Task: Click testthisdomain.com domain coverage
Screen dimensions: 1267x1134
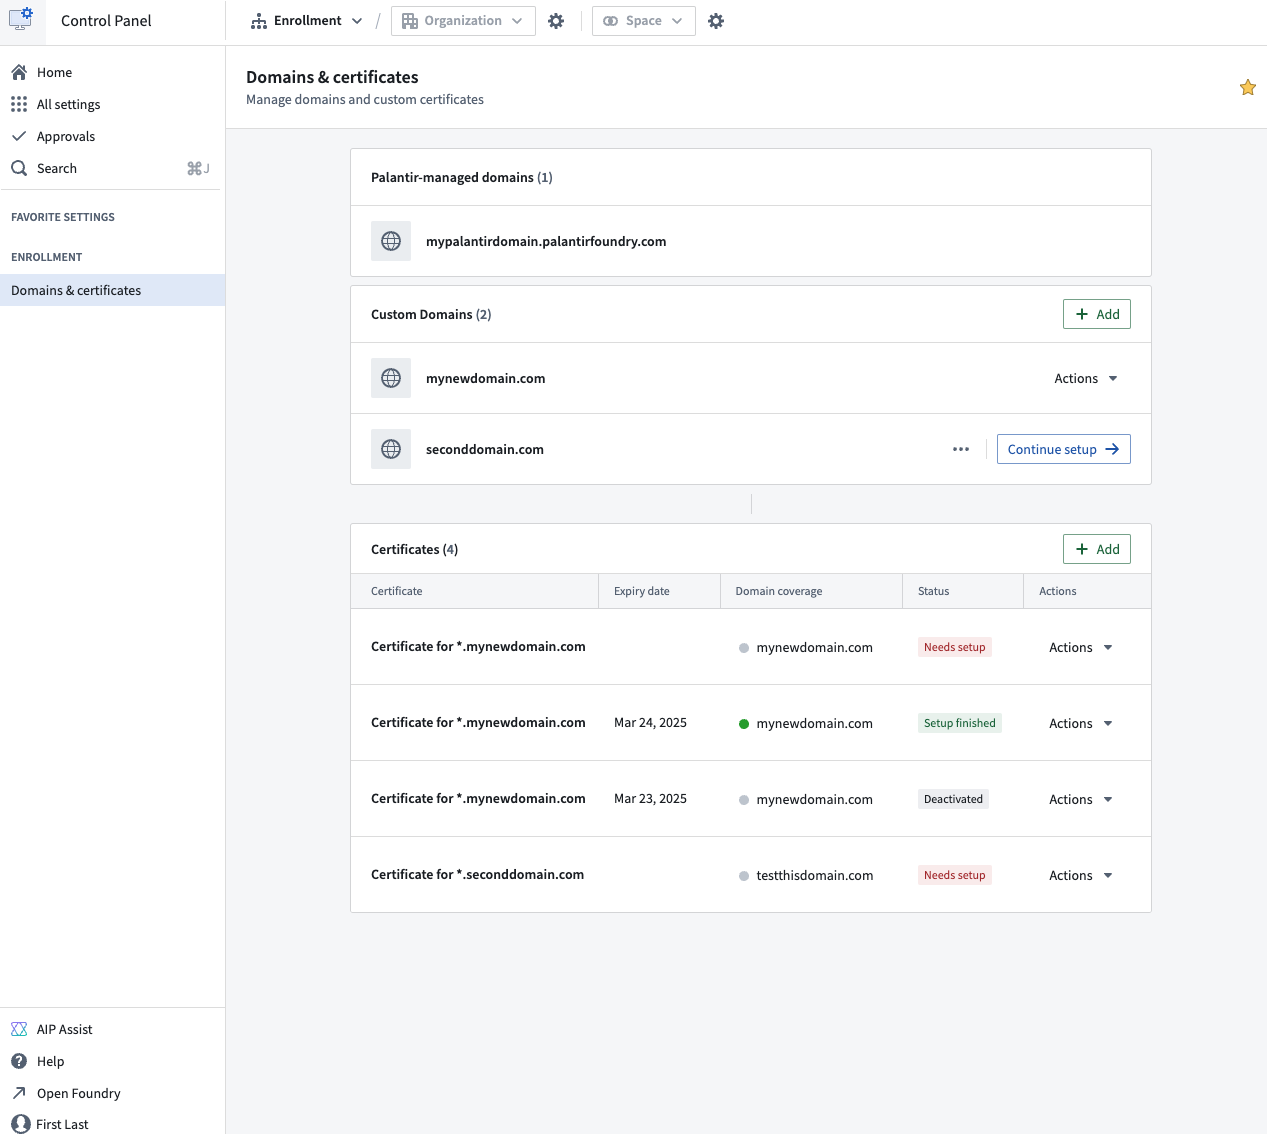Action: tap(814, 875)
